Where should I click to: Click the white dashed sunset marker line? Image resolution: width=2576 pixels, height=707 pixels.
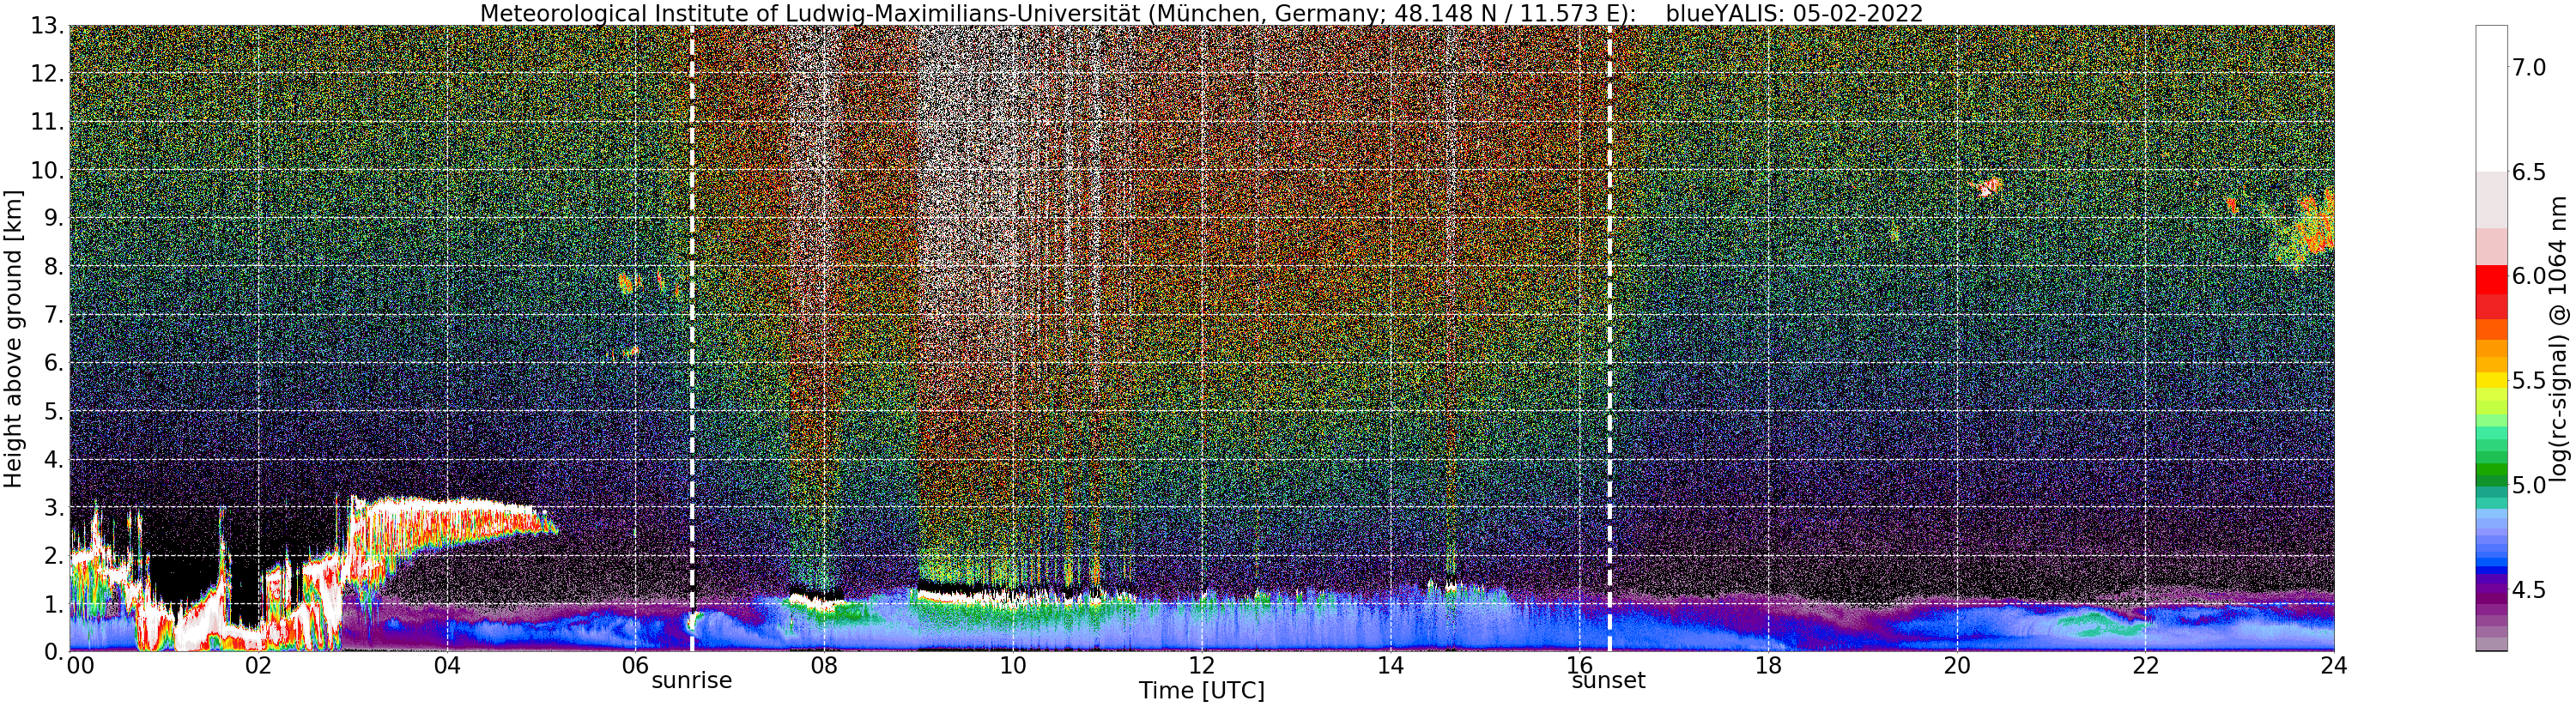click(x=1610, y=338)
